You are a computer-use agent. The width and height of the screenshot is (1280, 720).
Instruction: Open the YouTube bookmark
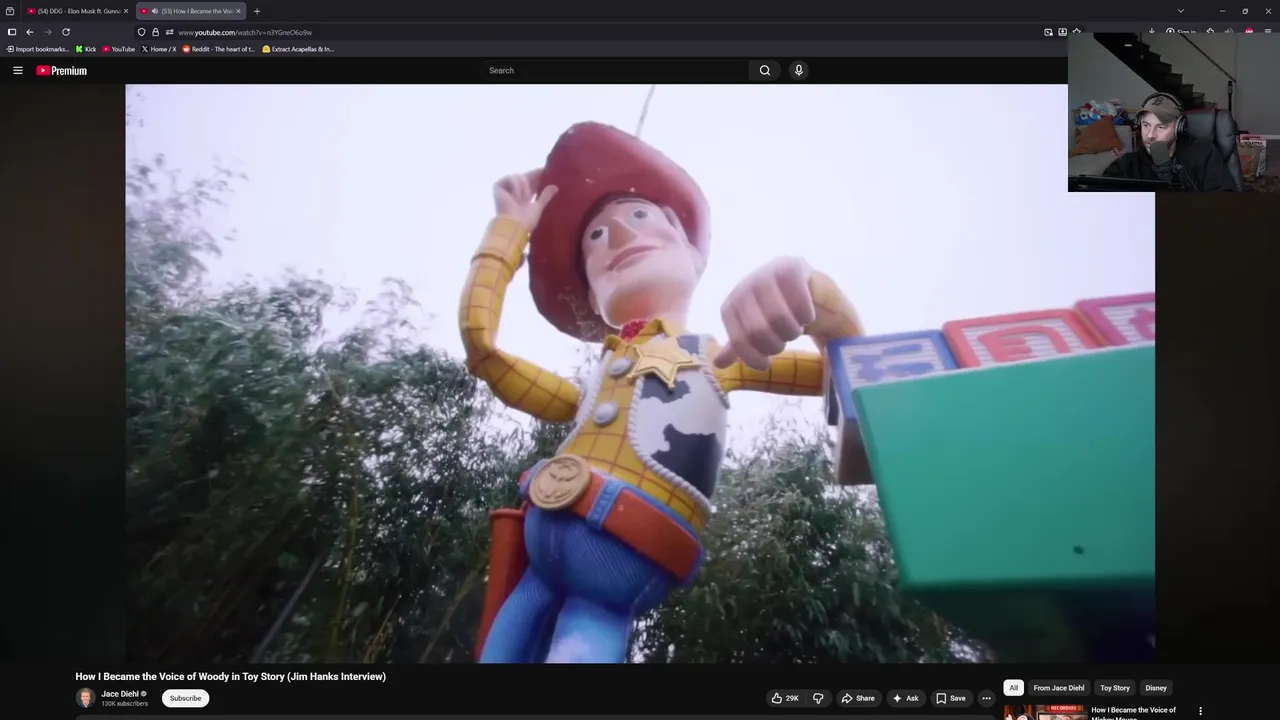pos(119,49)
